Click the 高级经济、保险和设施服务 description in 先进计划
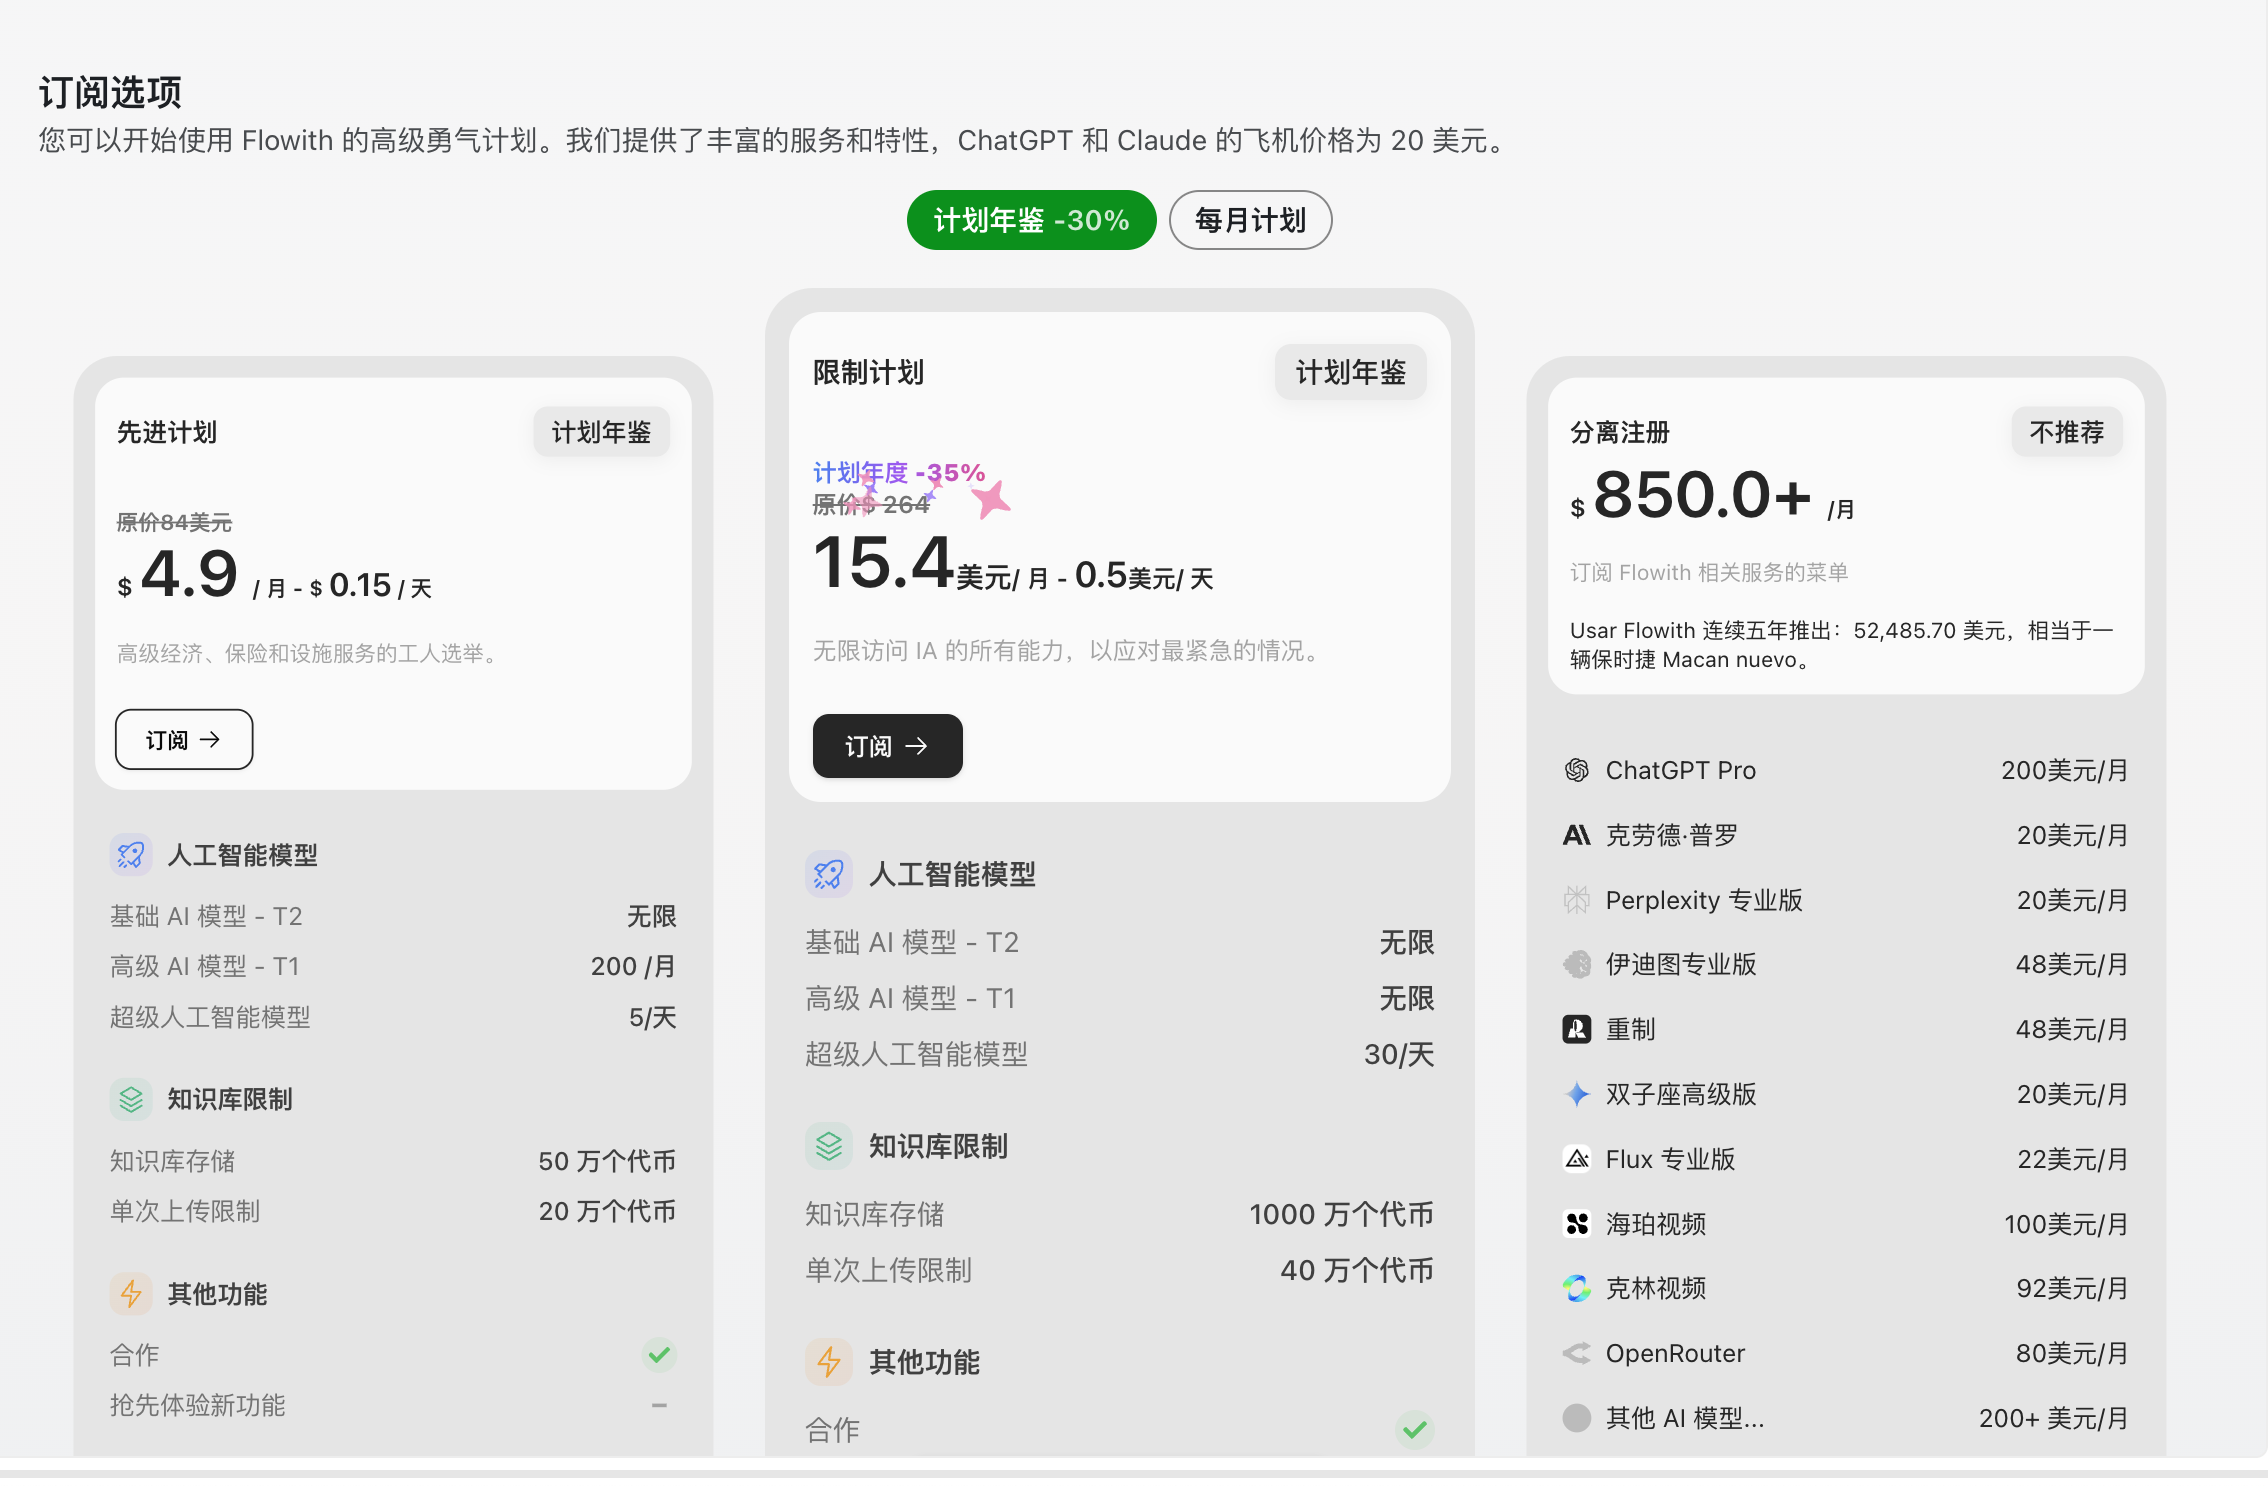The width and height of the screenshot is (2268, 1486). [x=310, y=653]
